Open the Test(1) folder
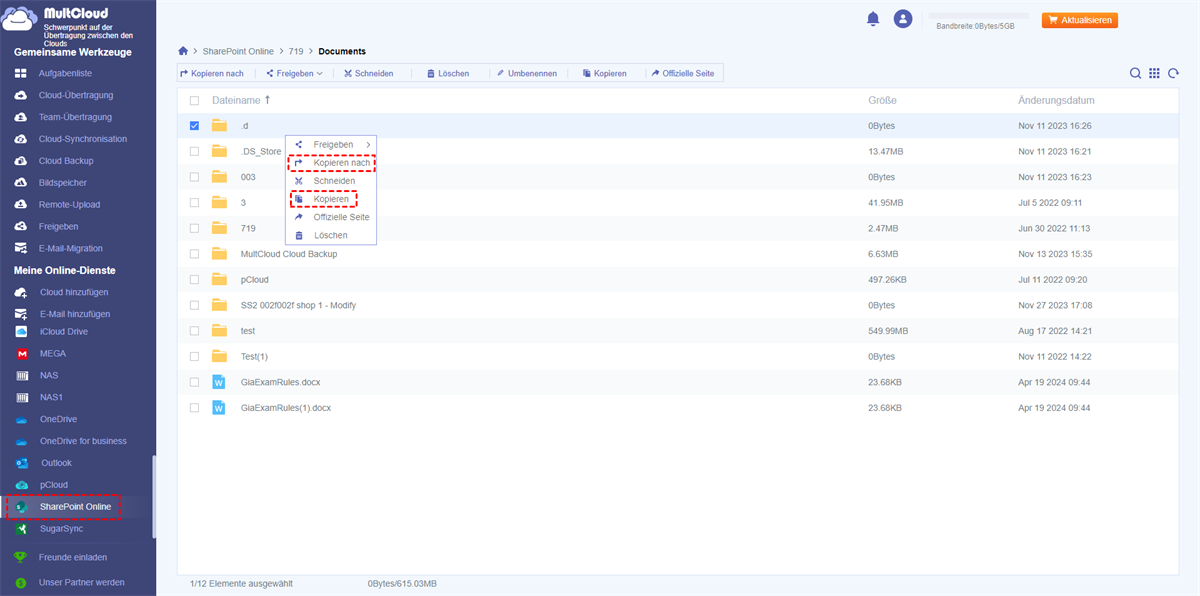 tap(254, 356)
